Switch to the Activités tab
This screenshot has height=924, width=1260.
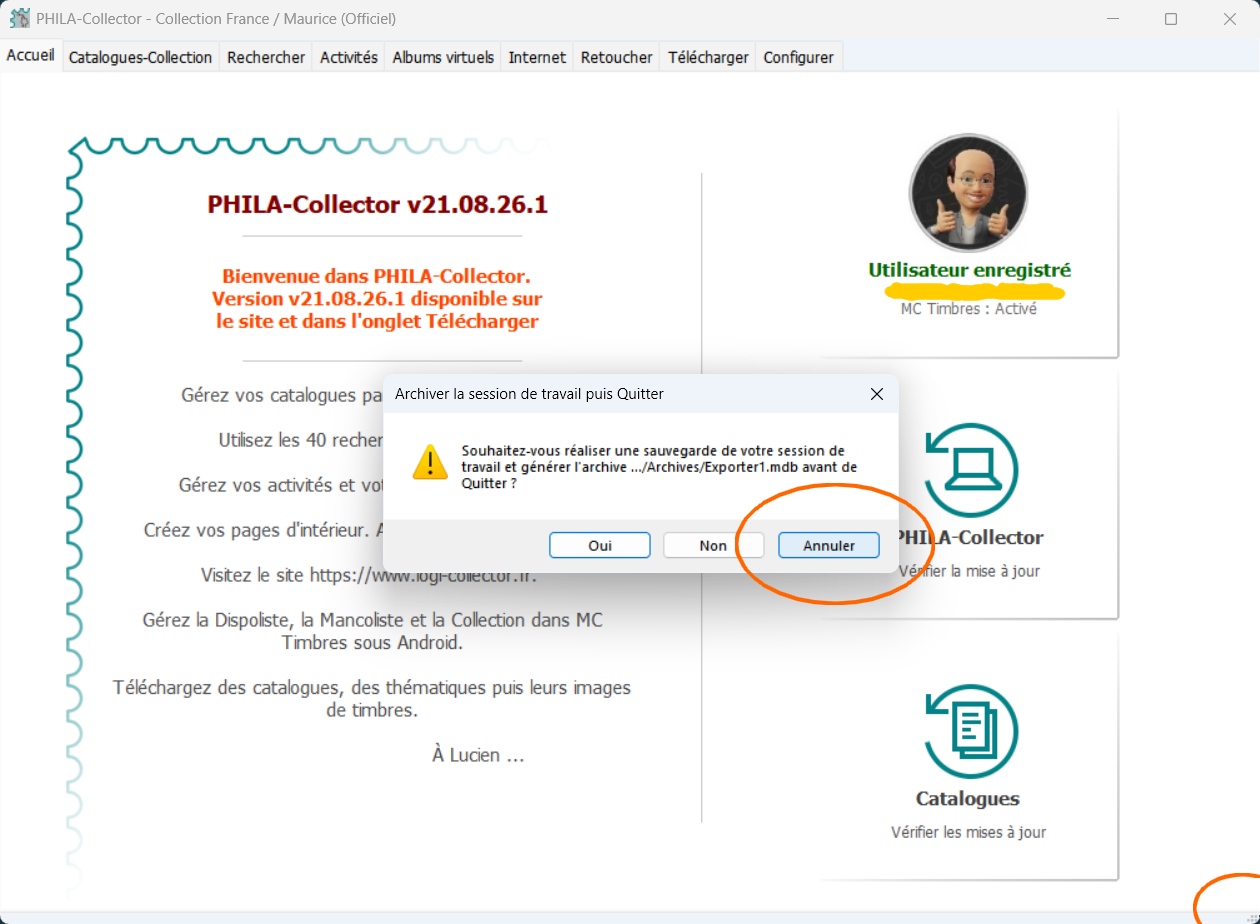coord(349,57)
